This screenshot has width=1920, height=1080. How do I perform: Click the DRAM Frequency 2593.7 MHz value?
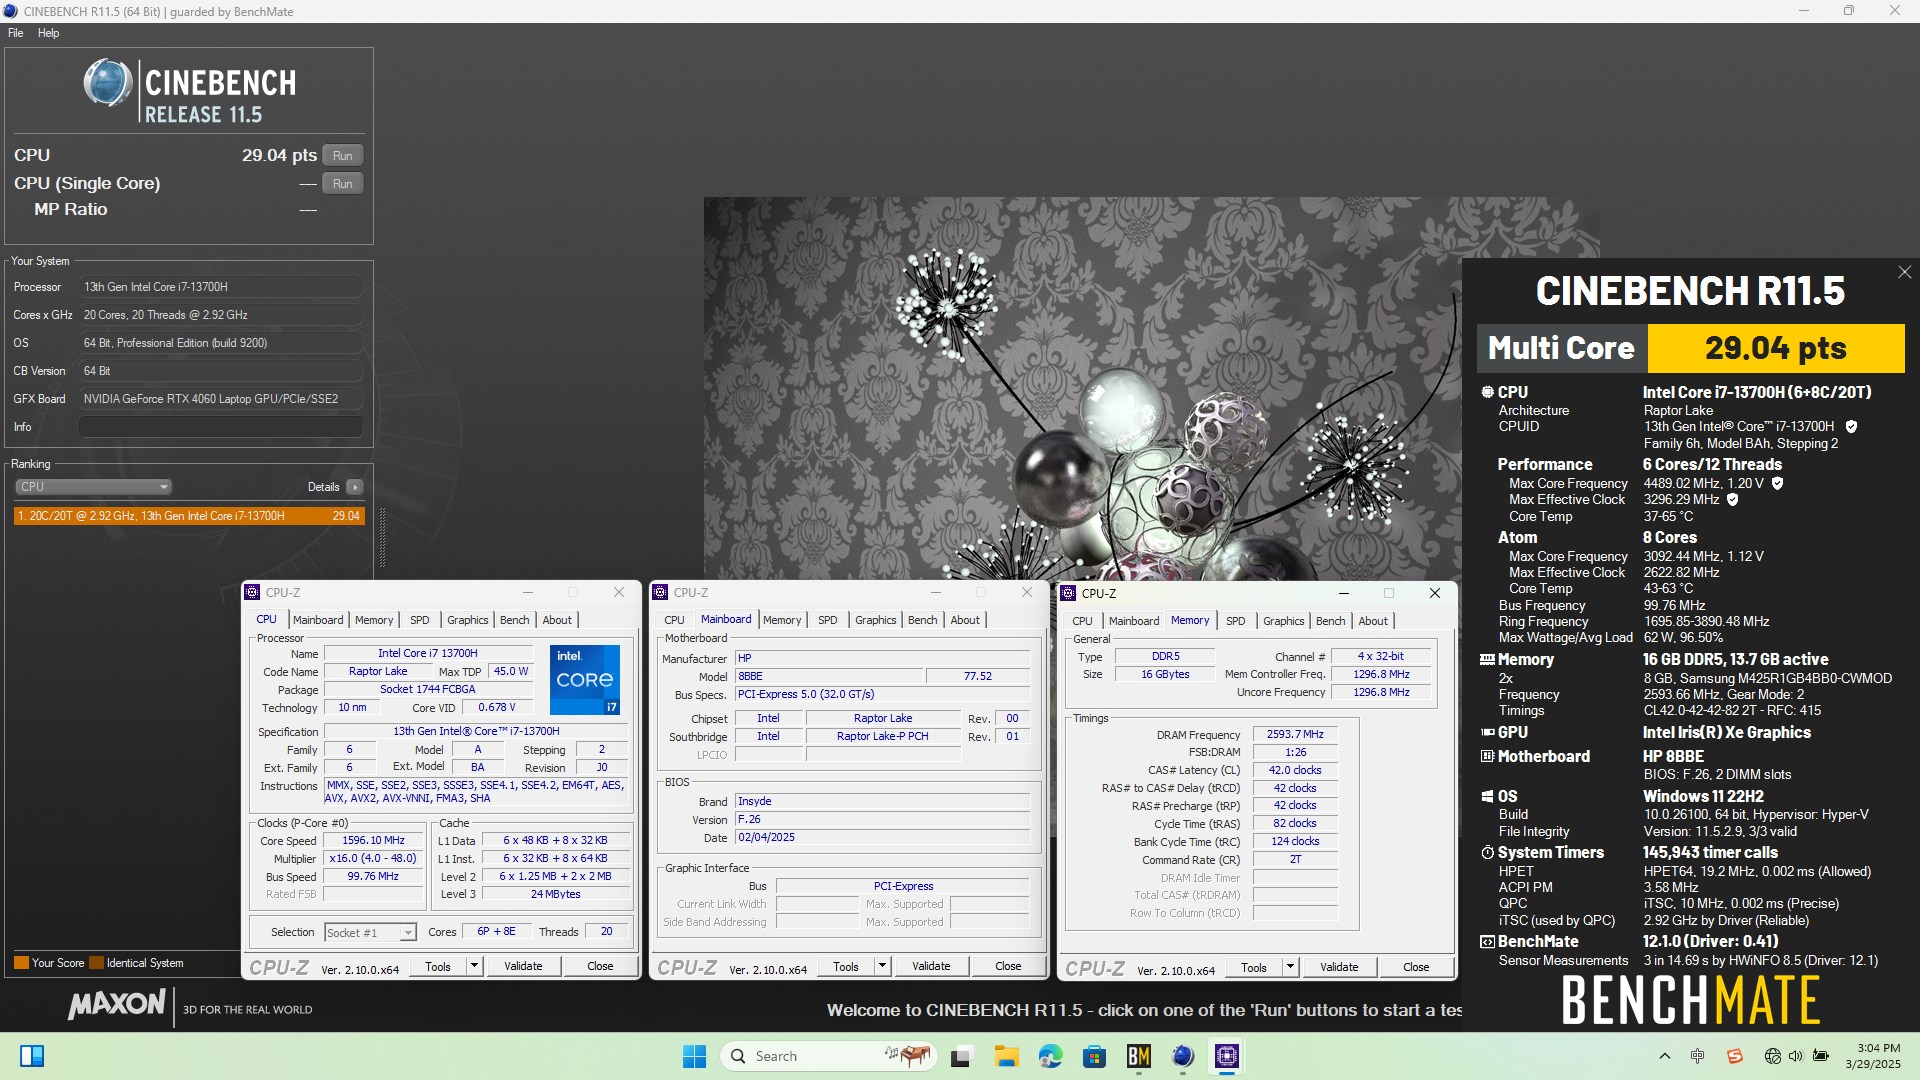click(x=1295, y=734)
